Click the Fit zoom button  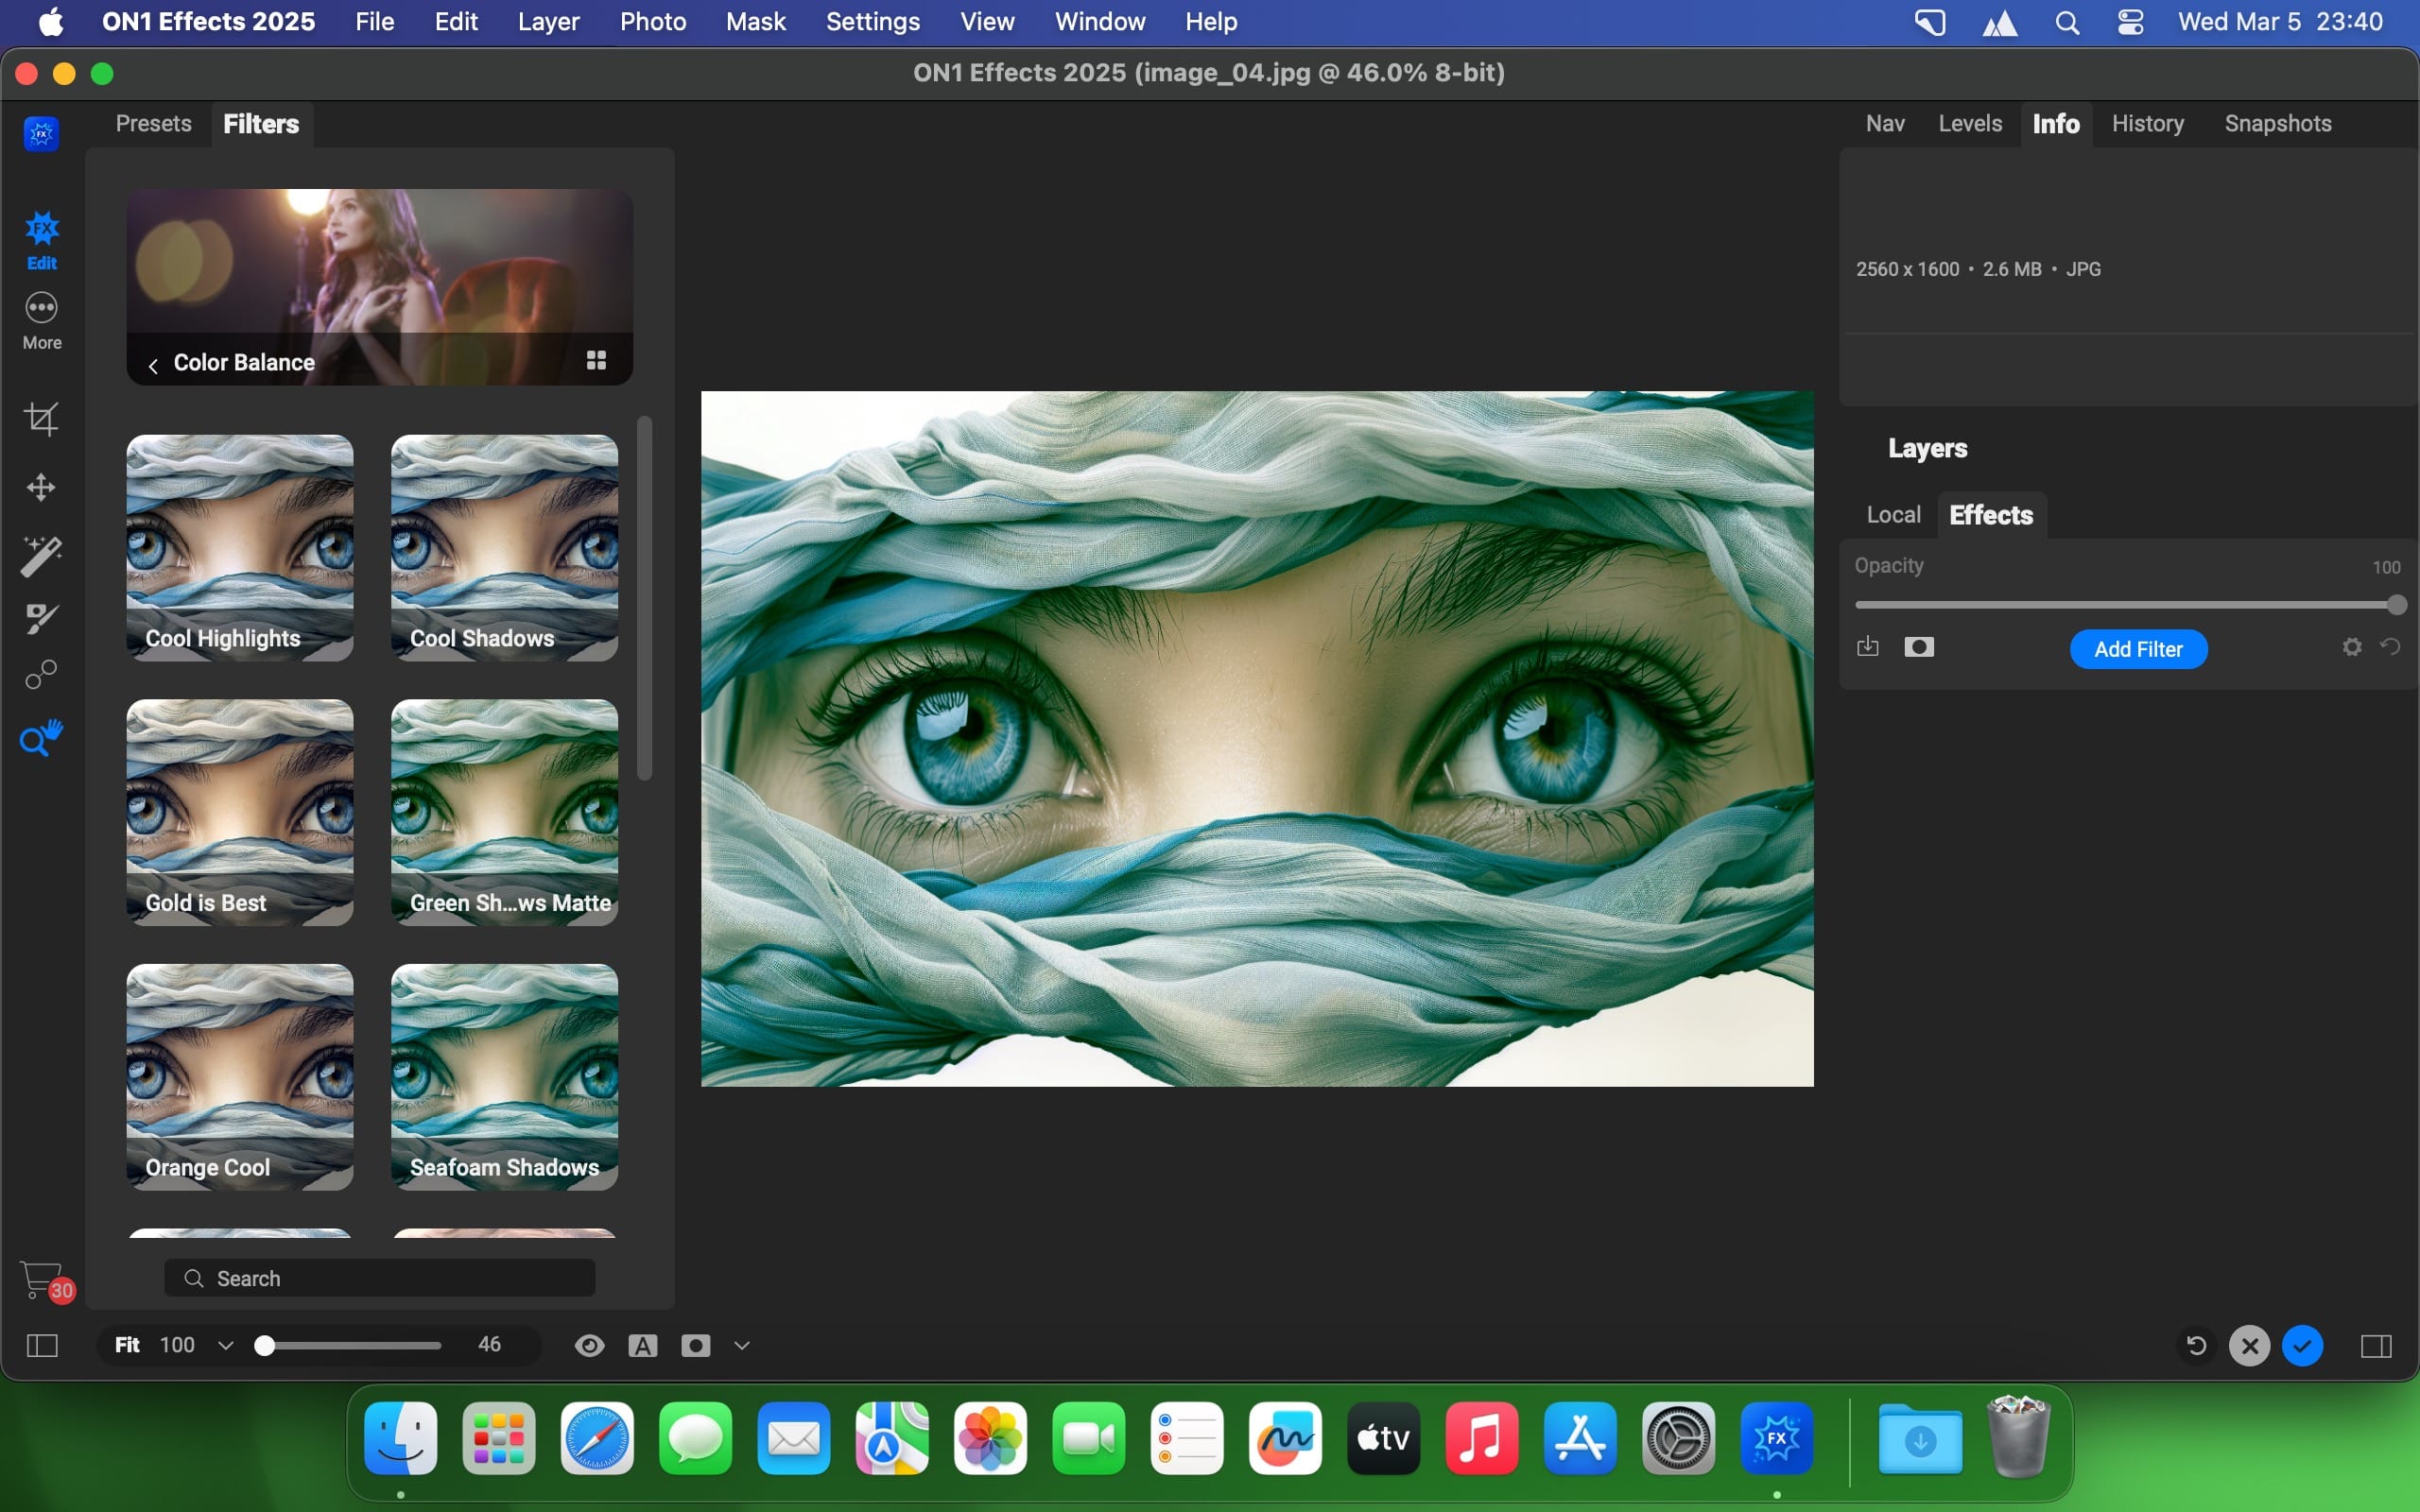click(x=127, y=1344)
